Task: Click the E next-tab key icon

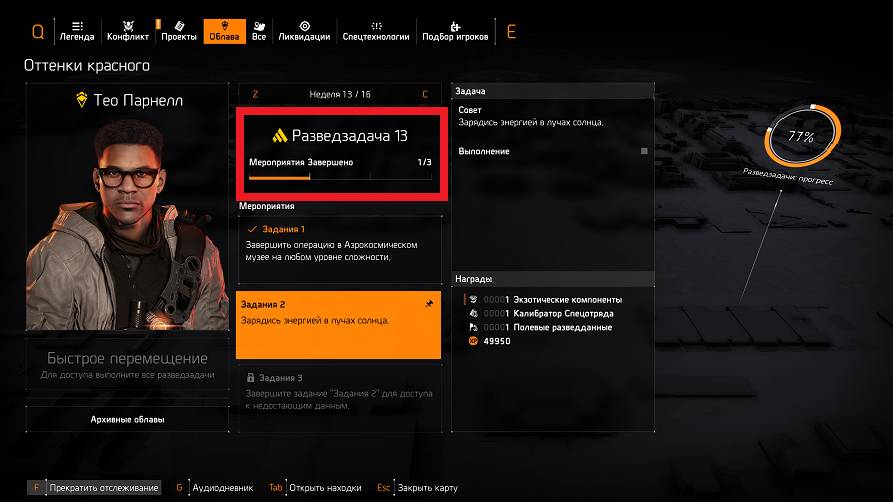Action: pos(511,32)
